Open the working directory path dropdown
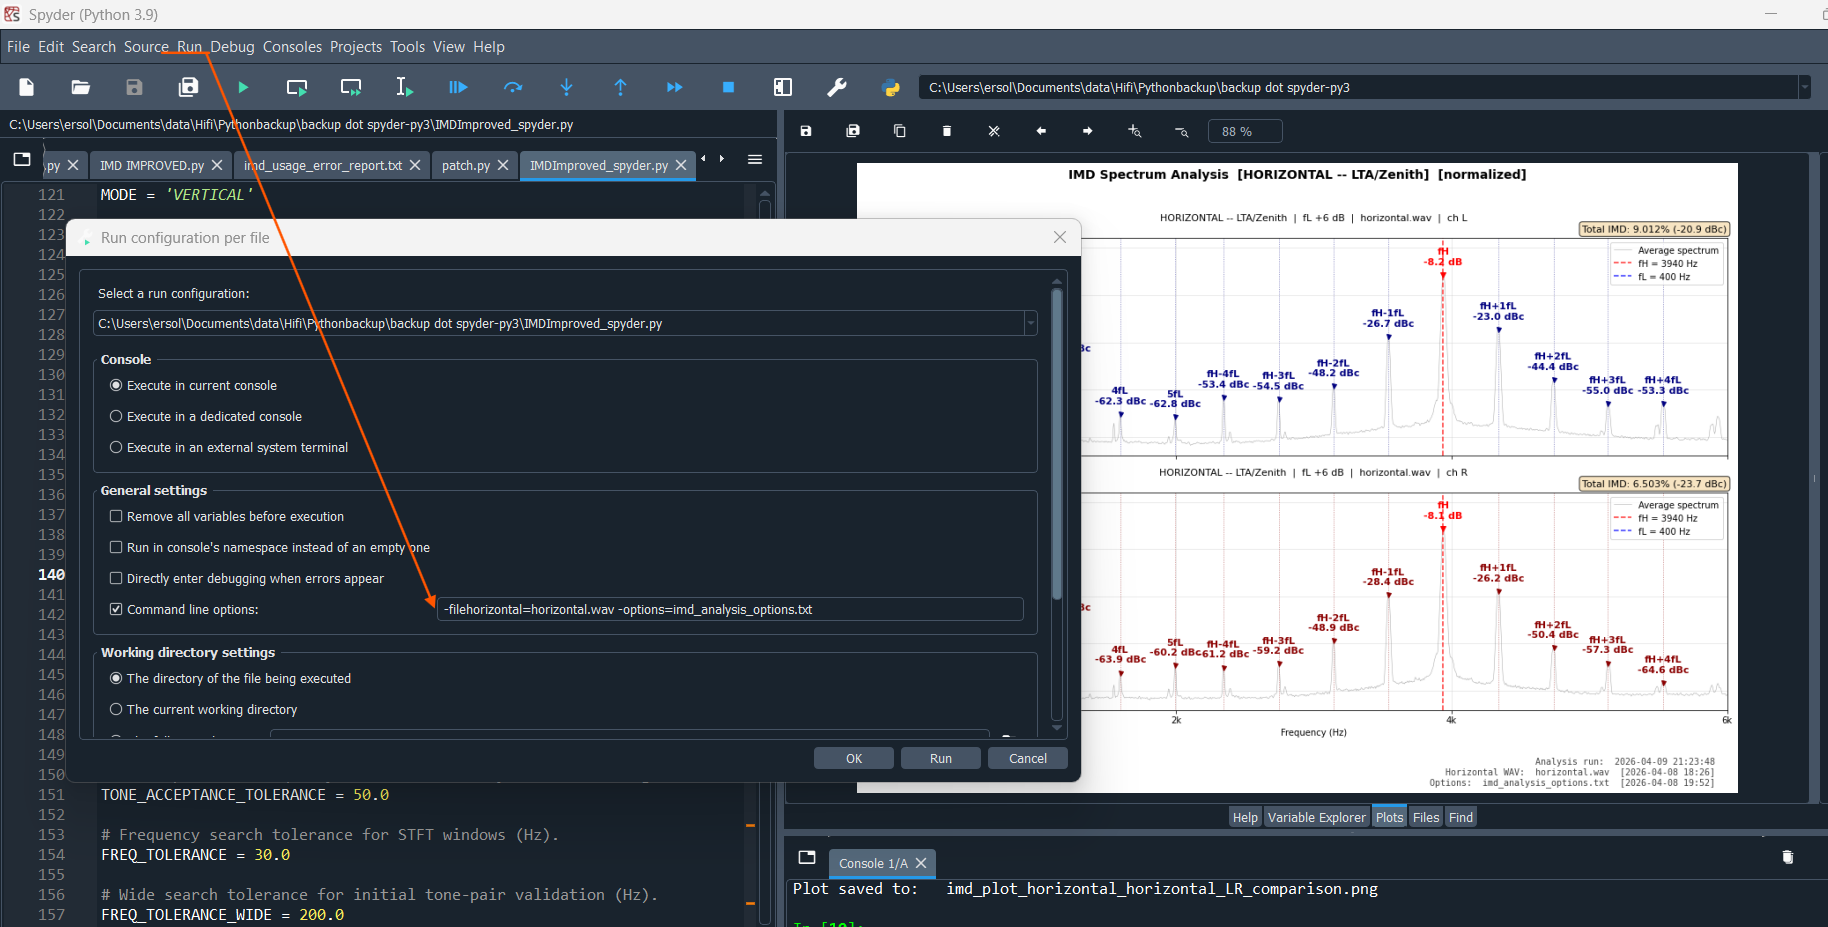This screenshot has height=927, width=1828. point(1805,88)
